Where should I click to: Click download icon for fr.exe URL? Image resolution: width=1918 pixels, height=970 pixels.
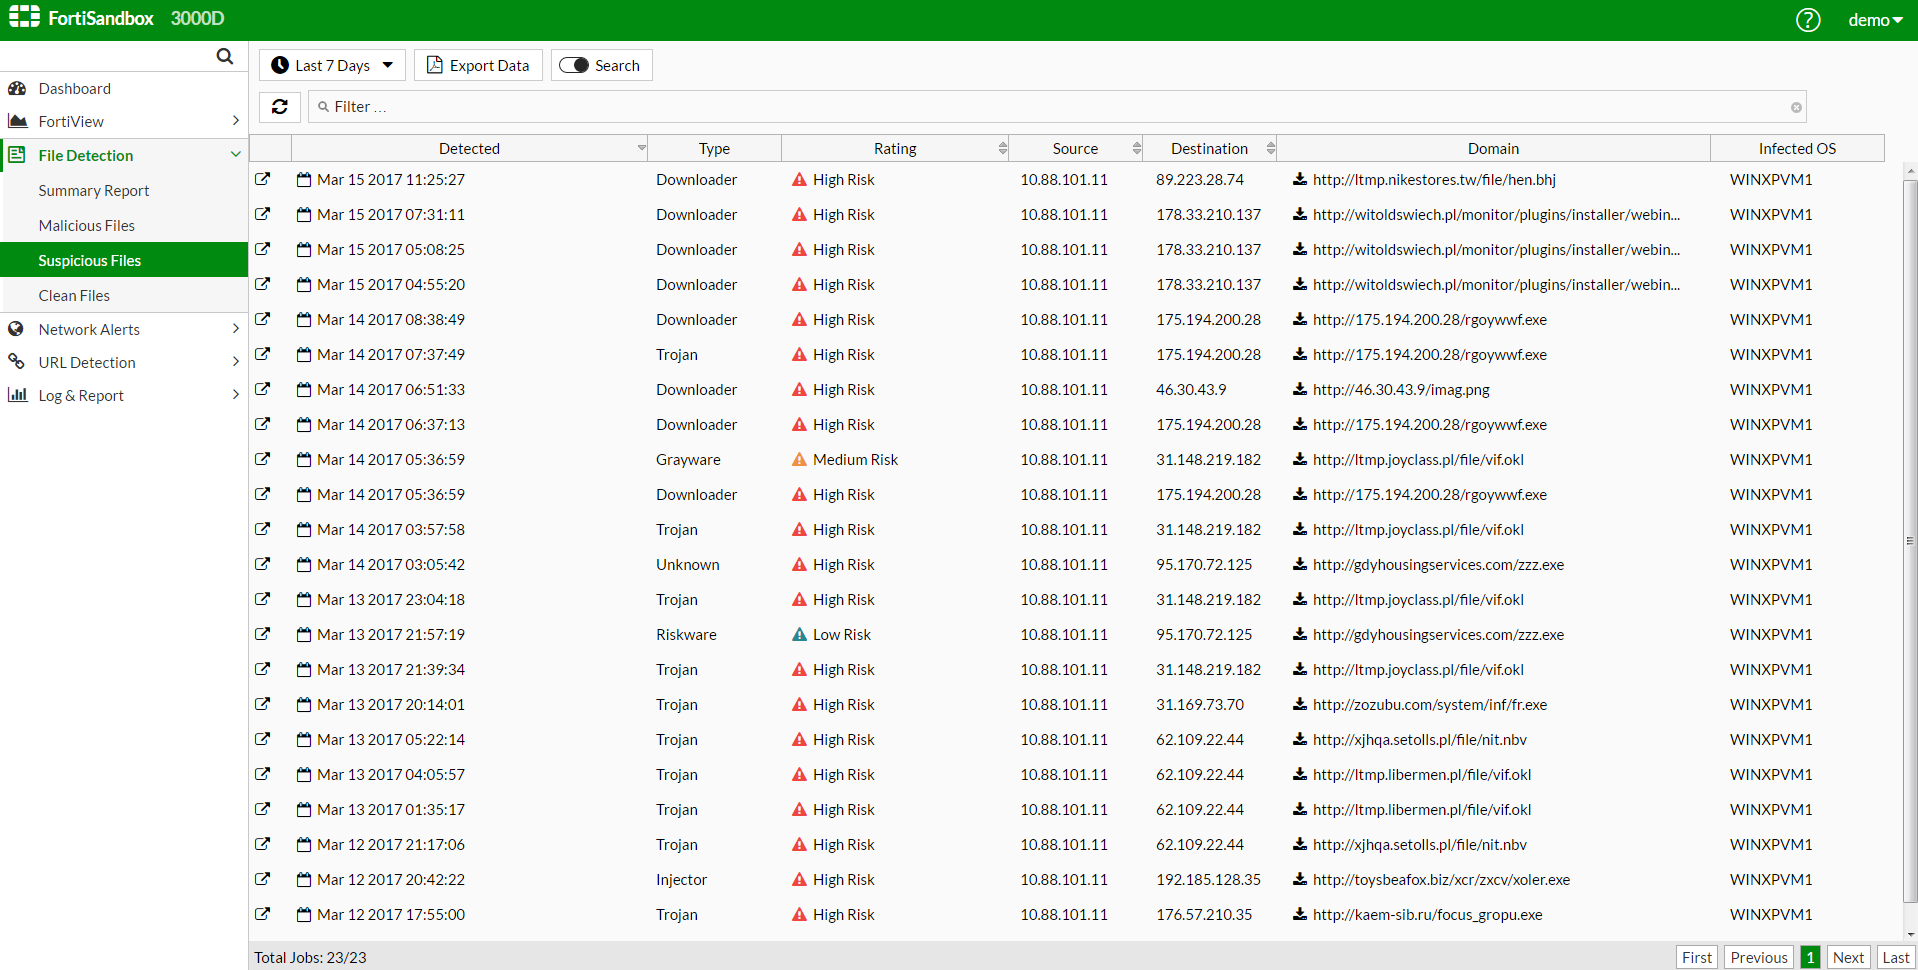tap(1300, 704)
